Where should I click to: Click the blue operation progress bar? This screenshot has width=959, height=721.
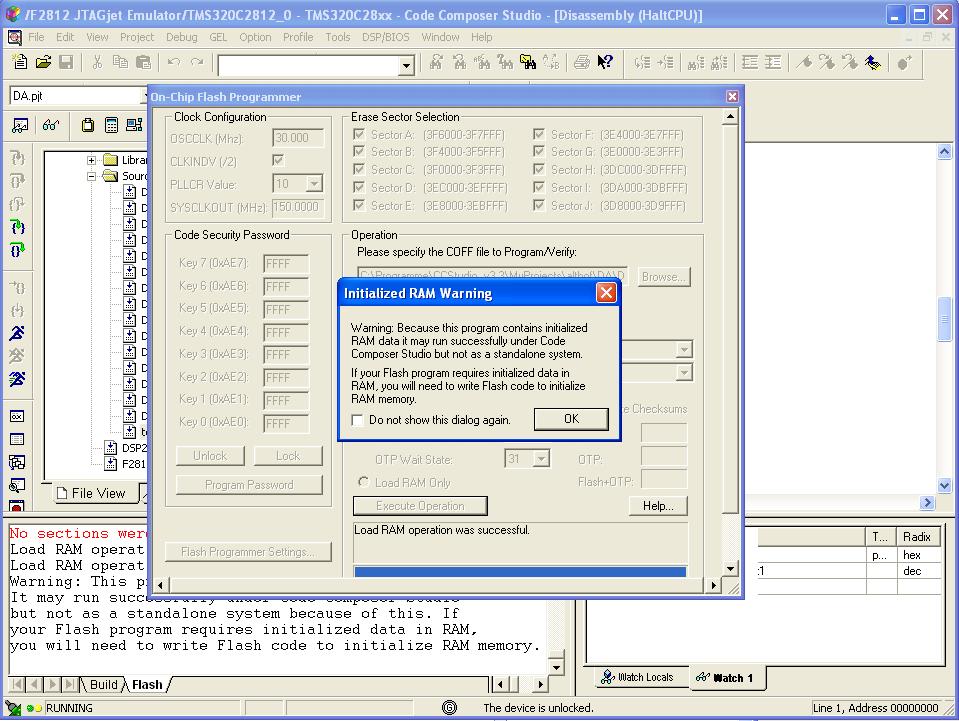click(x=520, y=572)
